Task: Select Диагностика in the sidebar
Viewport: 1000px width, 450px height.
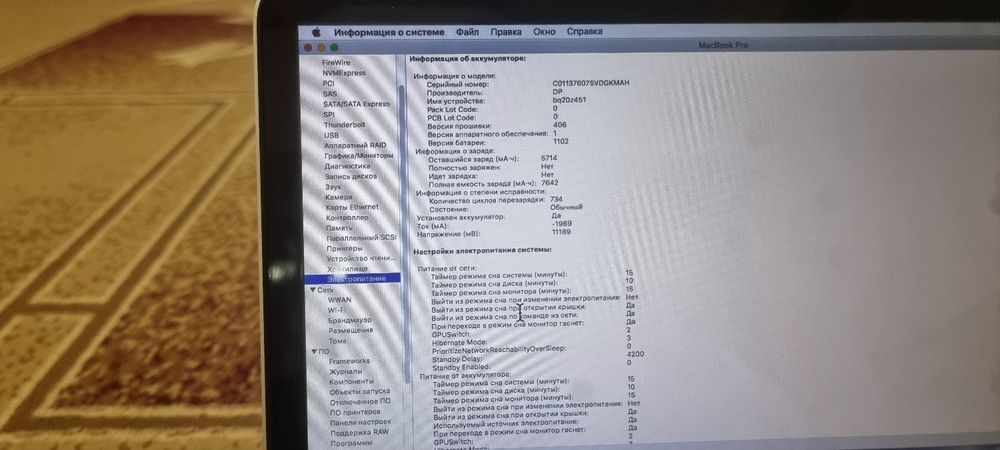Action: 348,166
